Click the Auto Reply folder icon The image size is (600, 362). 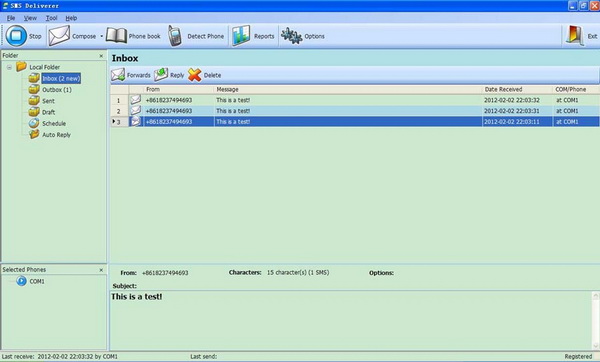point(34,134)
